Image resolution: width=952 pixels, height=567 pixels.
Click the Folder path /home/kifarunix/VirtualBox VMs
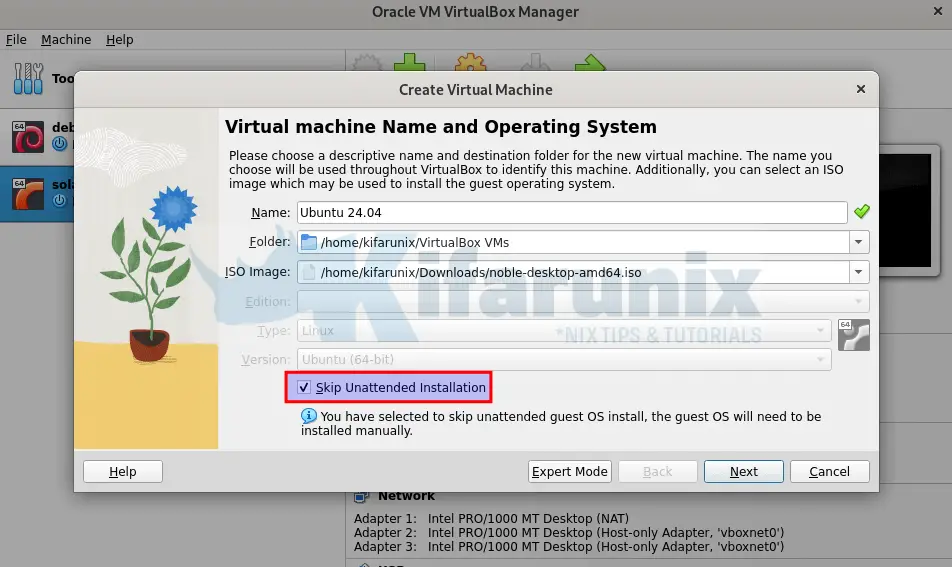point(415,242)
